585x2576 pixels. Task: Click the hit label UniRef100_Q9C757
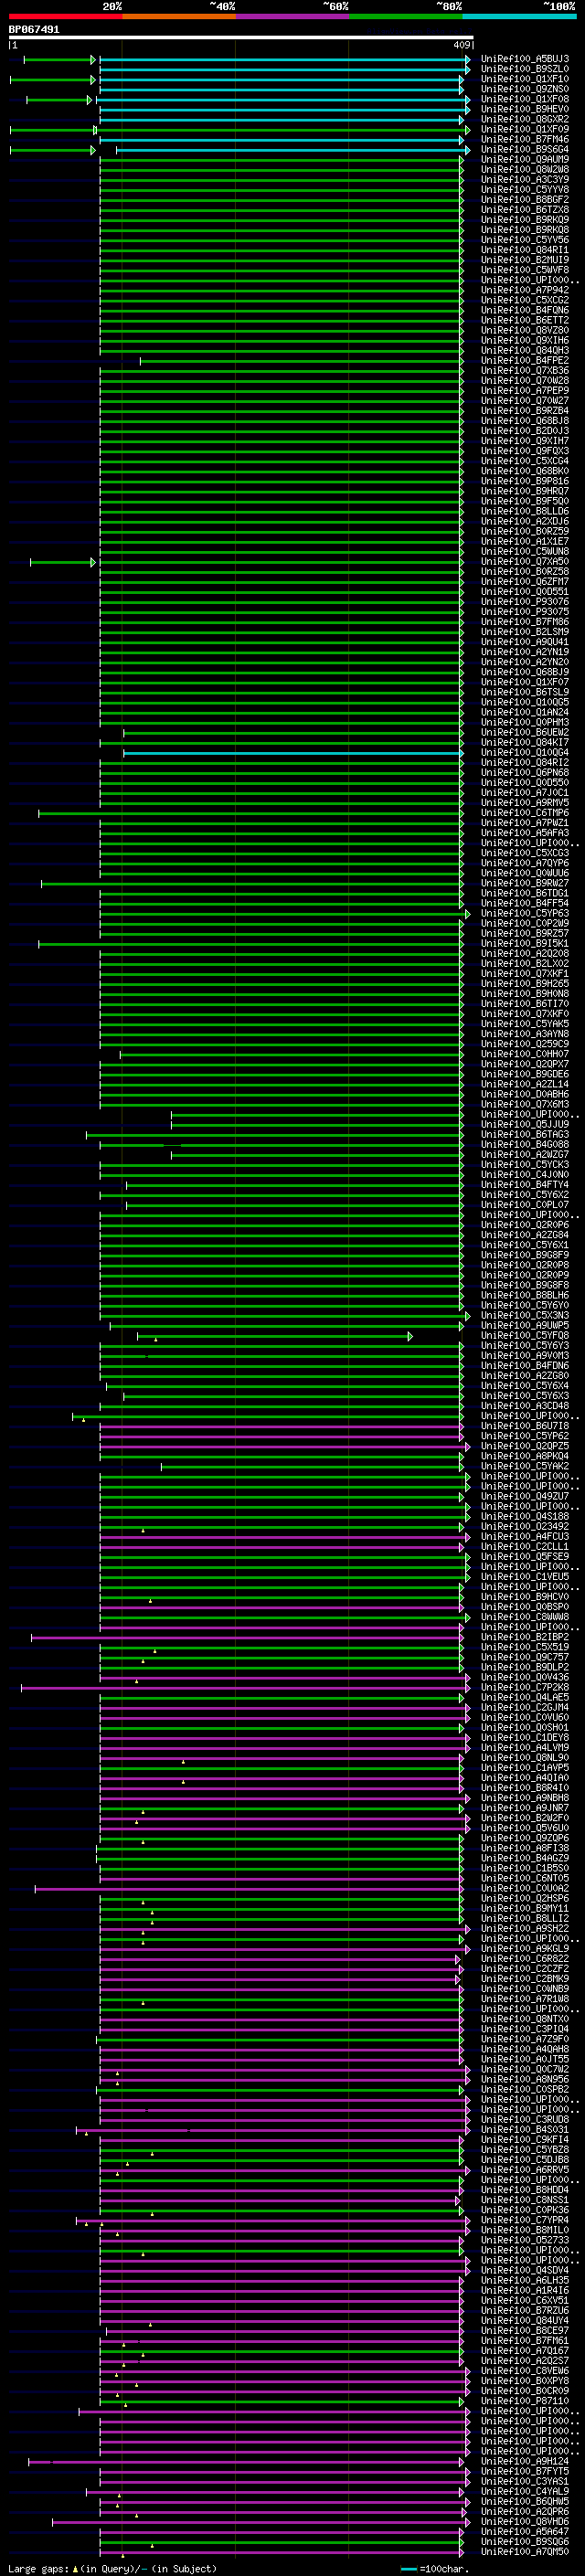525,1657
